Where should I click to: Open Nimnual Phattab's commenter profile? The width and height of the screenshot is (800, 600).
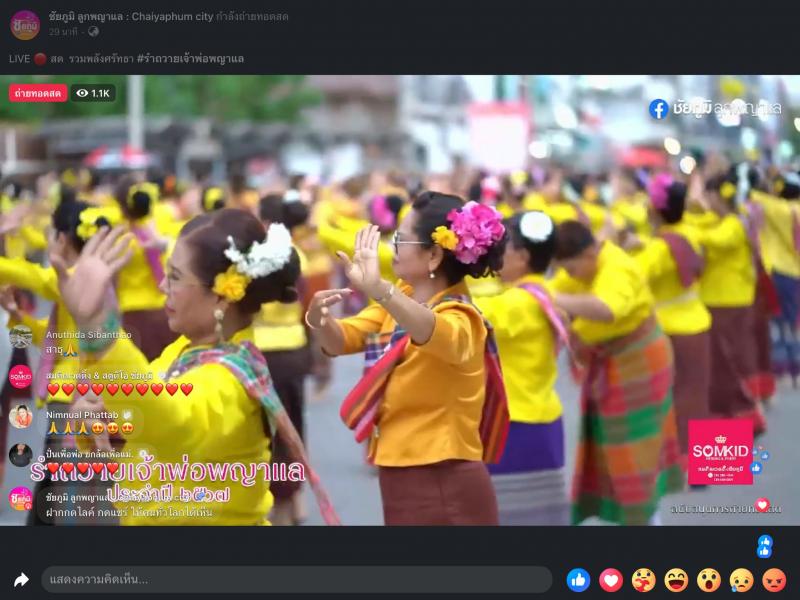[82, 414]
